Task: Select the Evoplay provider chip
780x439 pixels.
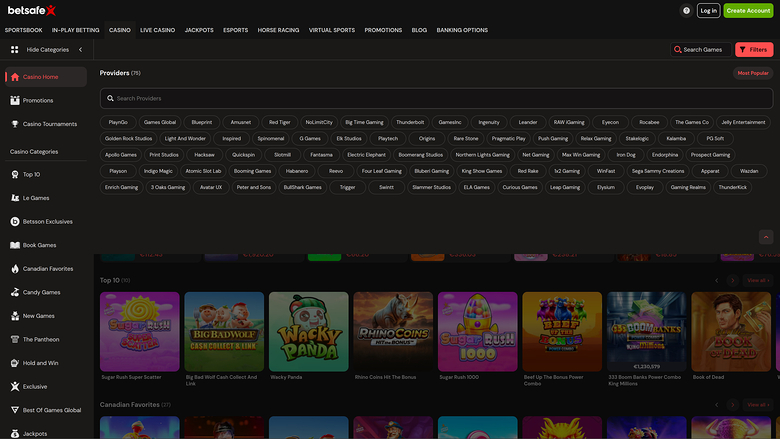Action: [x=645, y=187]
